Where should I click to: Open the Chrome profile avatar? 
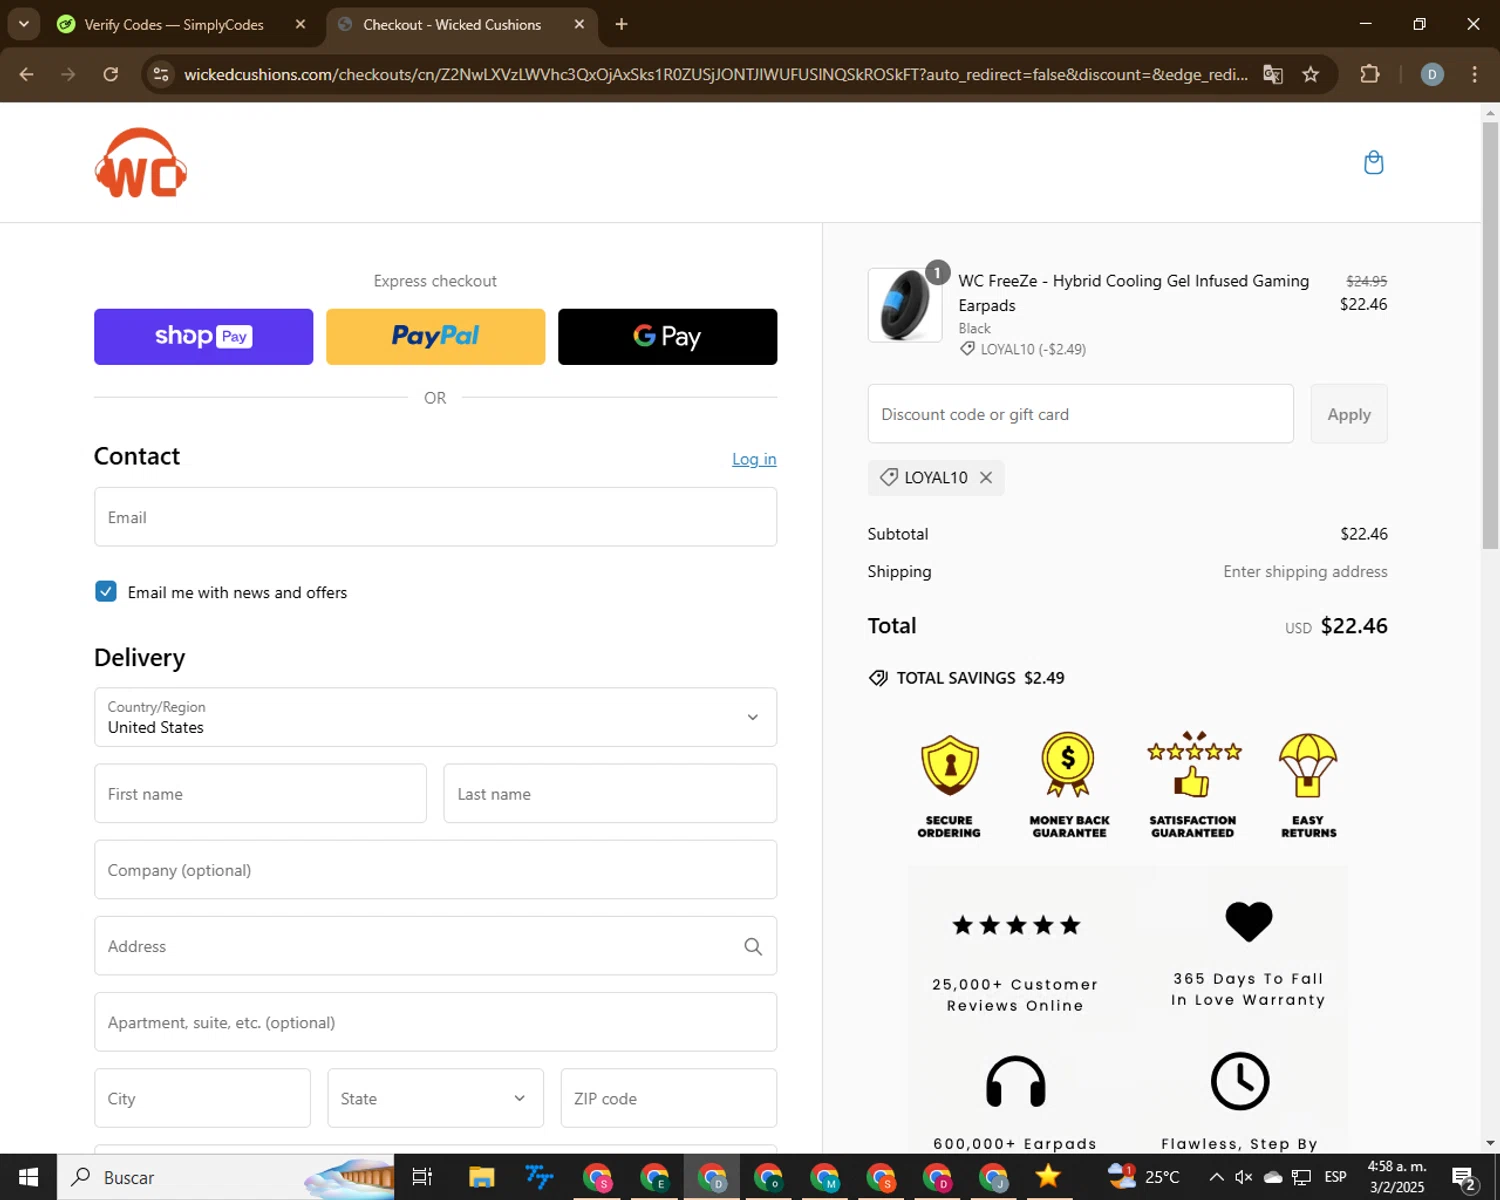point(1432,74)
